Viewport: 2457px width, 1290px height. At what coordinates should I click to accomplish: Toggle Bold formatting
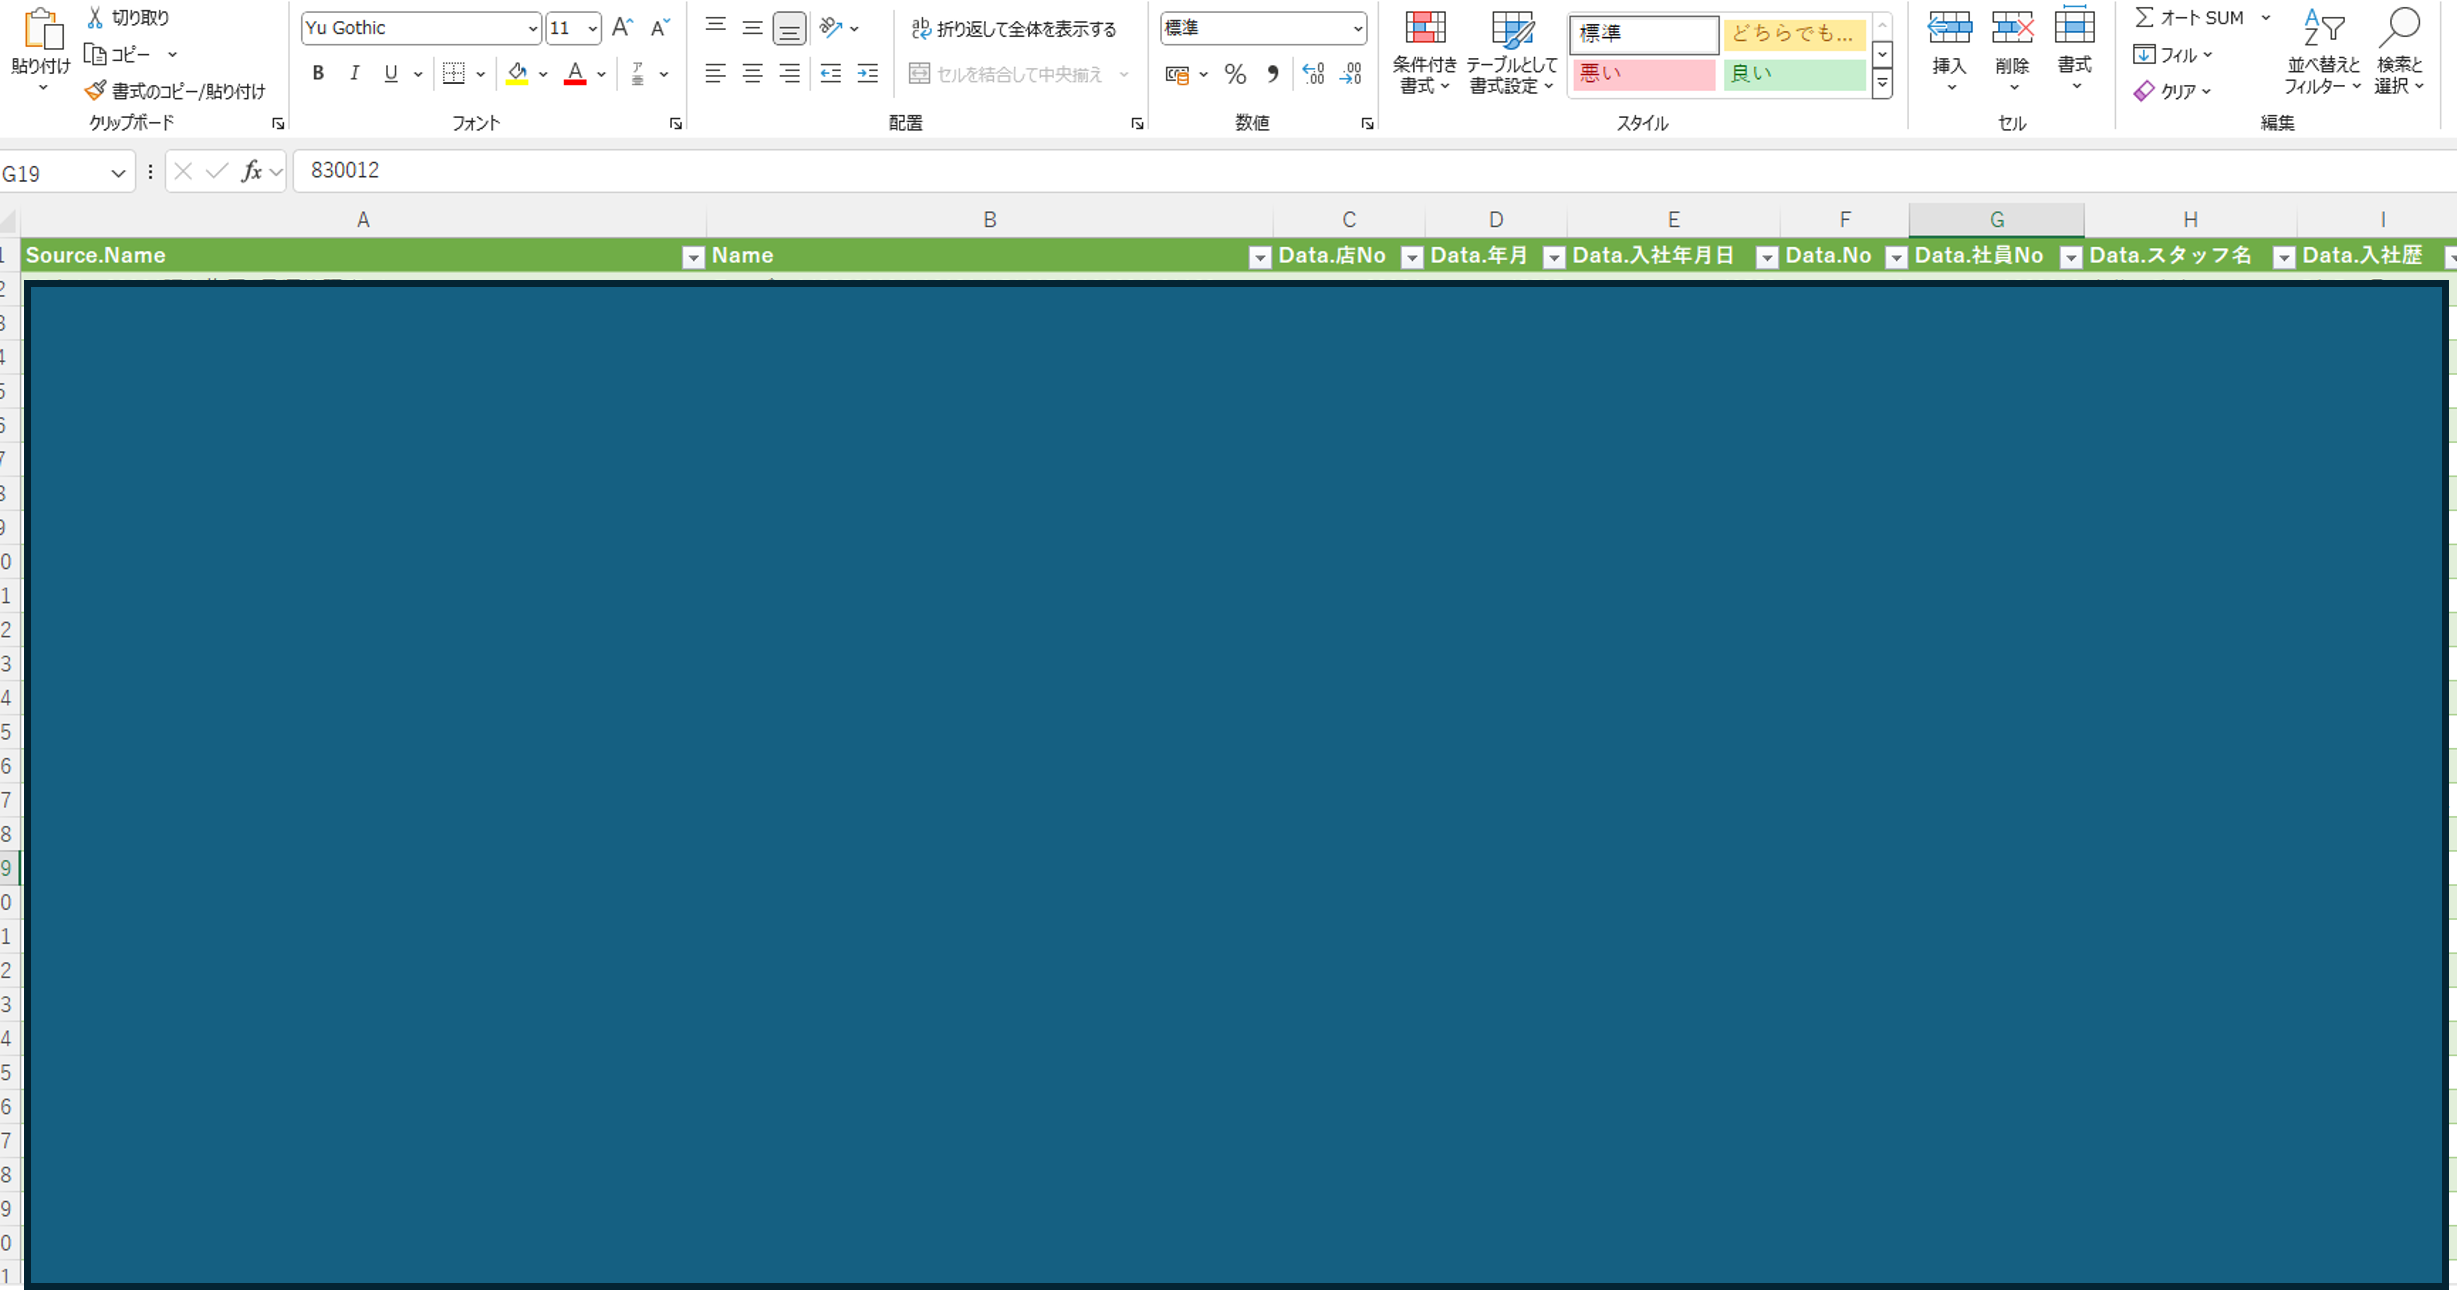point(318,73)
